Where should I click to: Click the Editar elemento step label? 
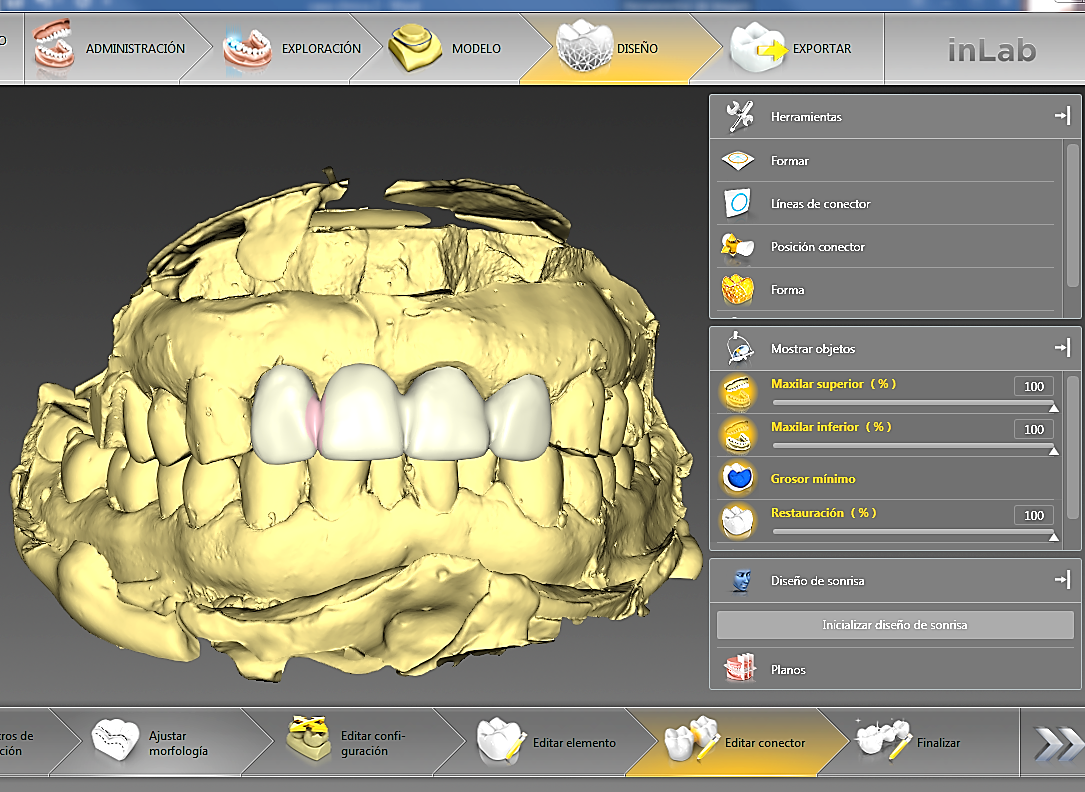tap(574, 743)
